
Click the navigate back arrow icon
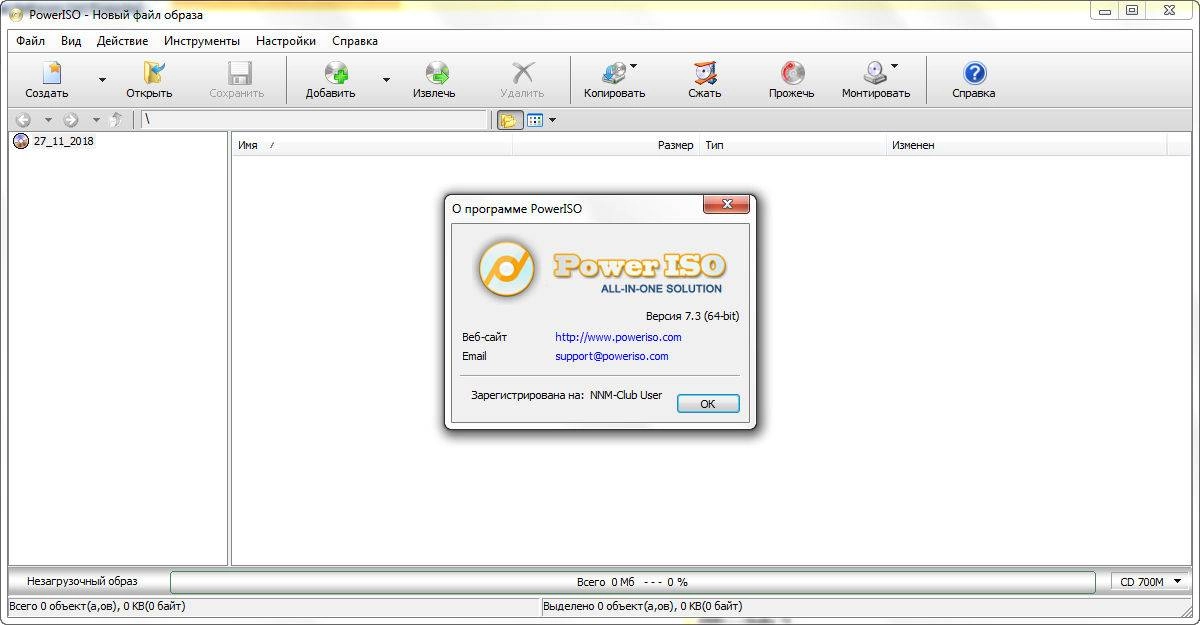[x=24, y=120]
